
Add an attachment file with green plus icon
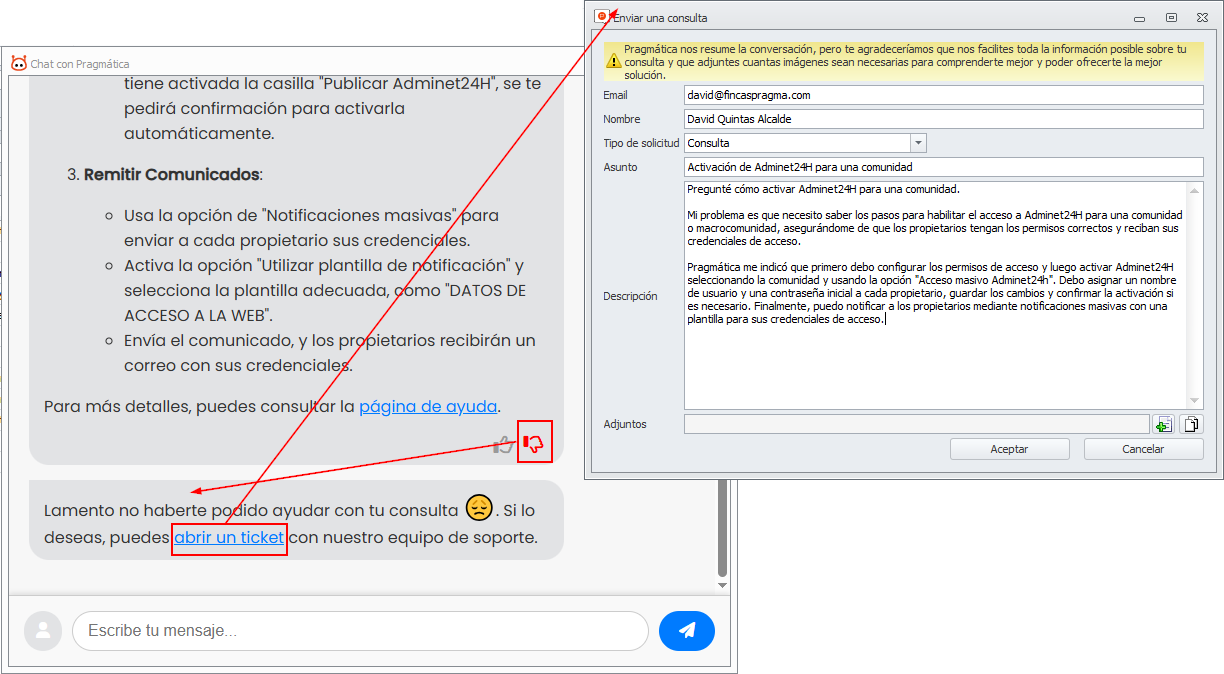click(1163, 425)
